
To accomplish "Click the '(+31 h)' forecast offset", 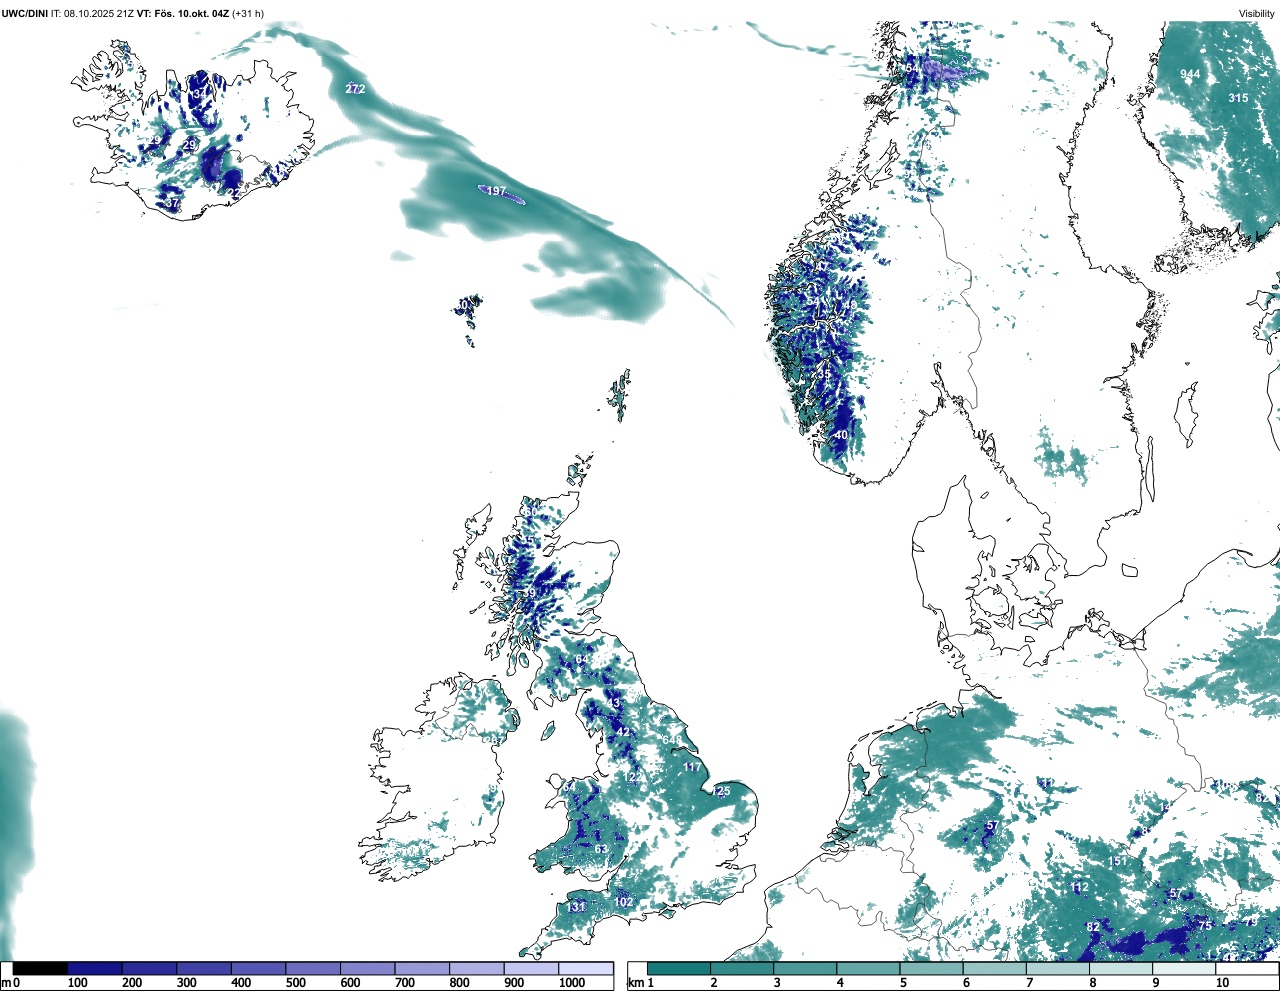I will pyautogui.click(x=248, y=14).
